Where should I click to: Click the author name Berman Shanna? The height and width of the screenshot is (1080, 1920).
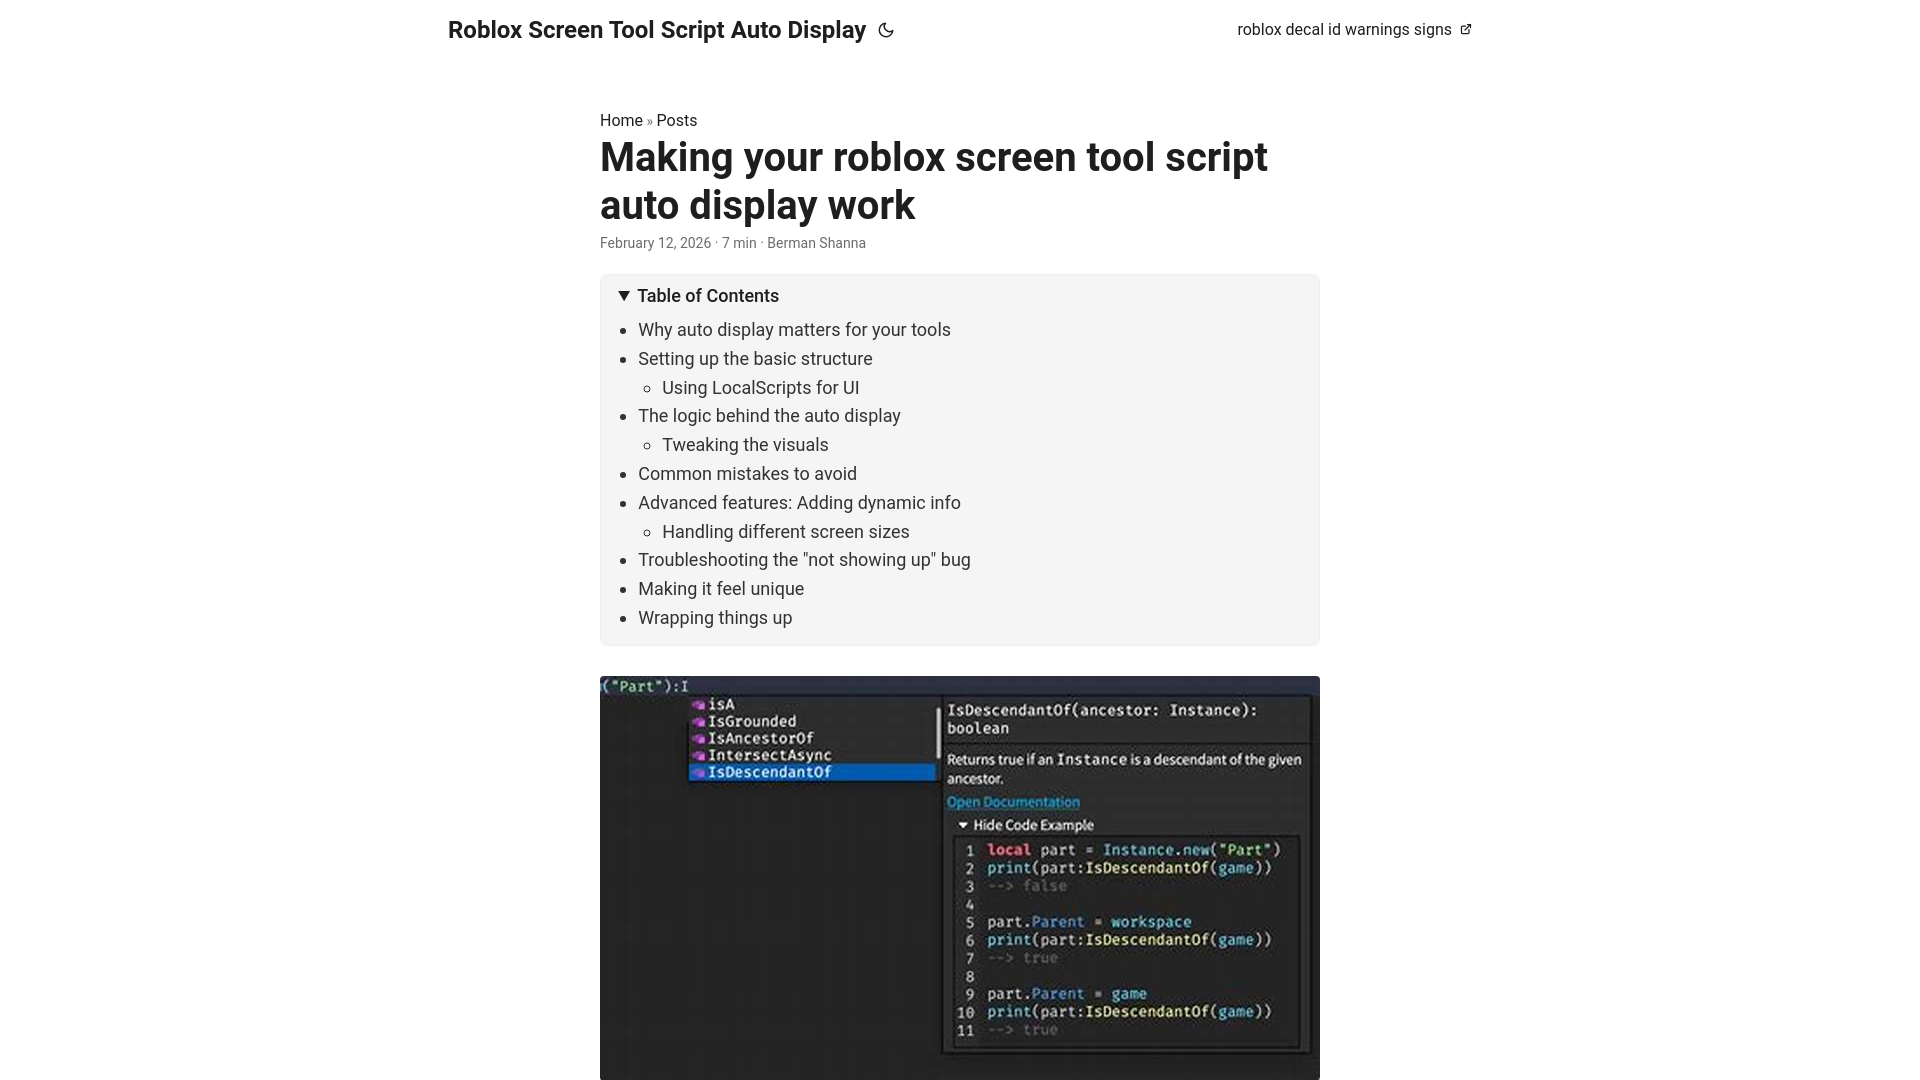pyautogui.click(x=816, y=243)
